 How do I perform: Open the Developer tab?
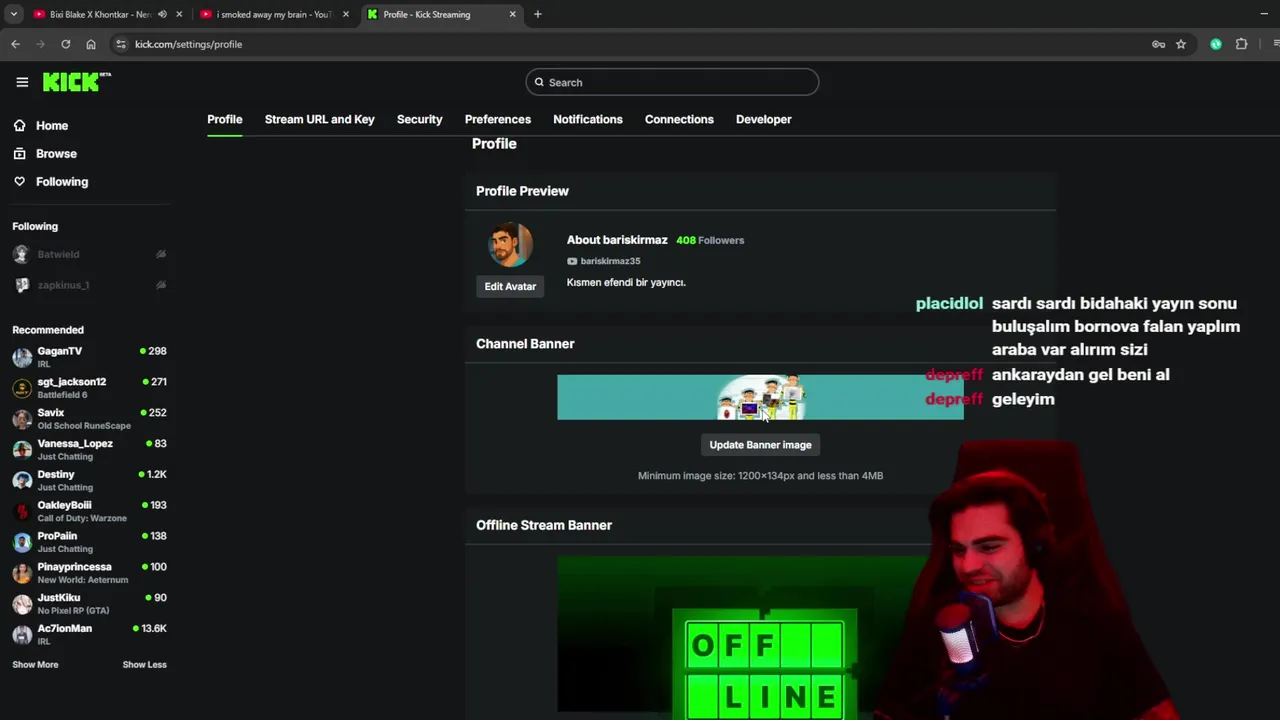pos(764,119)
